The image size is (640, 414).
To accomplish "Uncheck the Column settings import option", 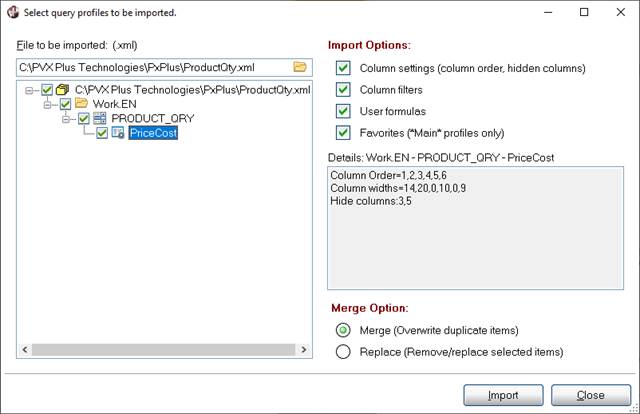I will [343, 68].
